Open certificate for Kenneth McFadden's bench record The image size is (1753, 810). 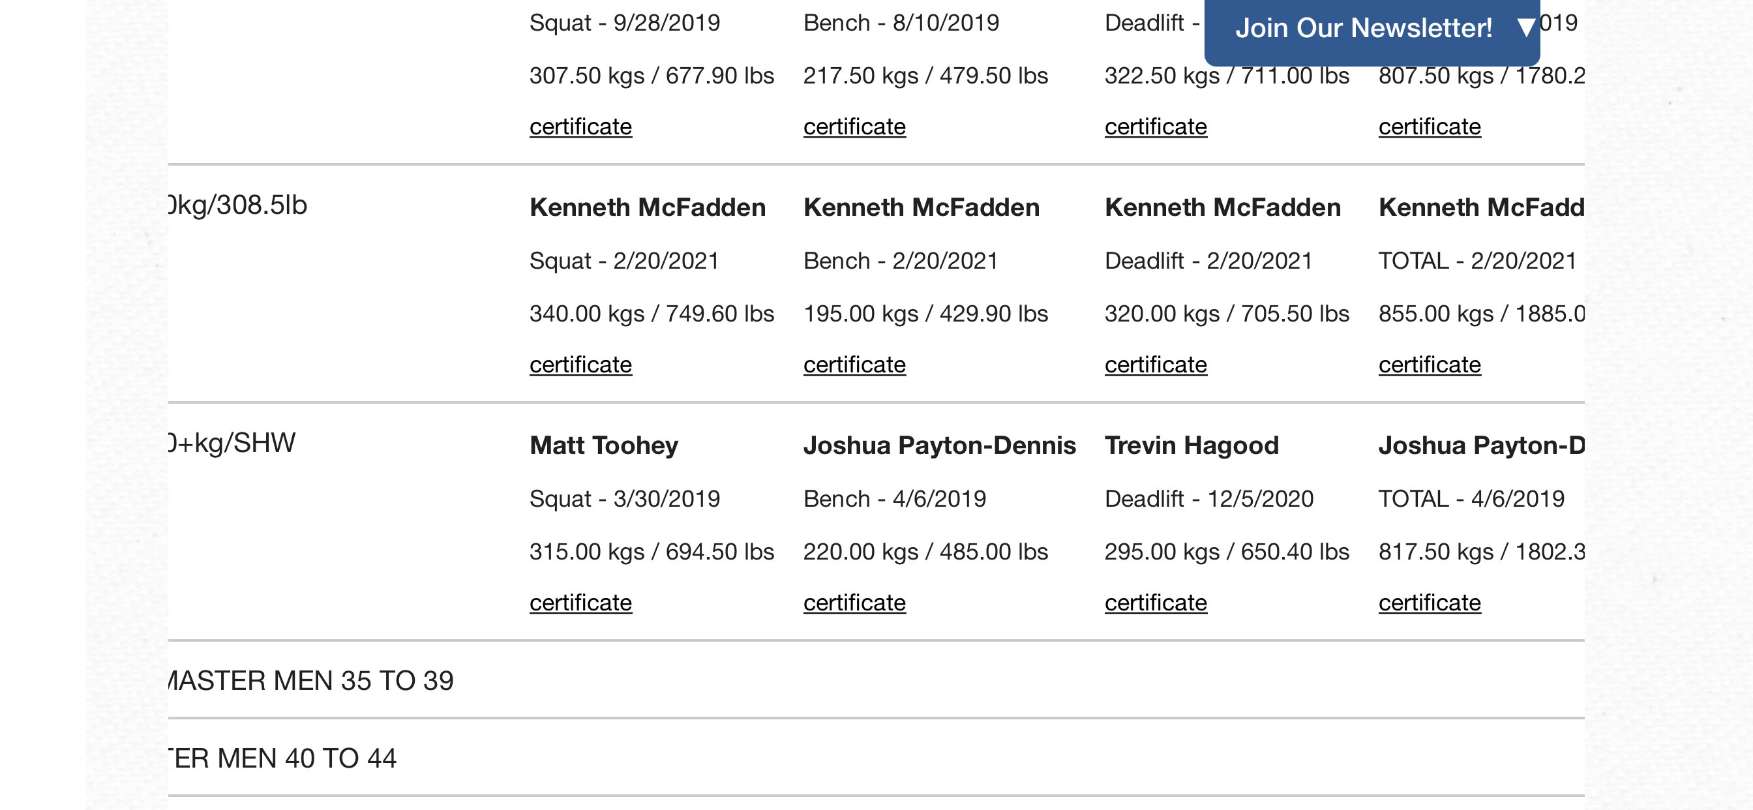854,365
